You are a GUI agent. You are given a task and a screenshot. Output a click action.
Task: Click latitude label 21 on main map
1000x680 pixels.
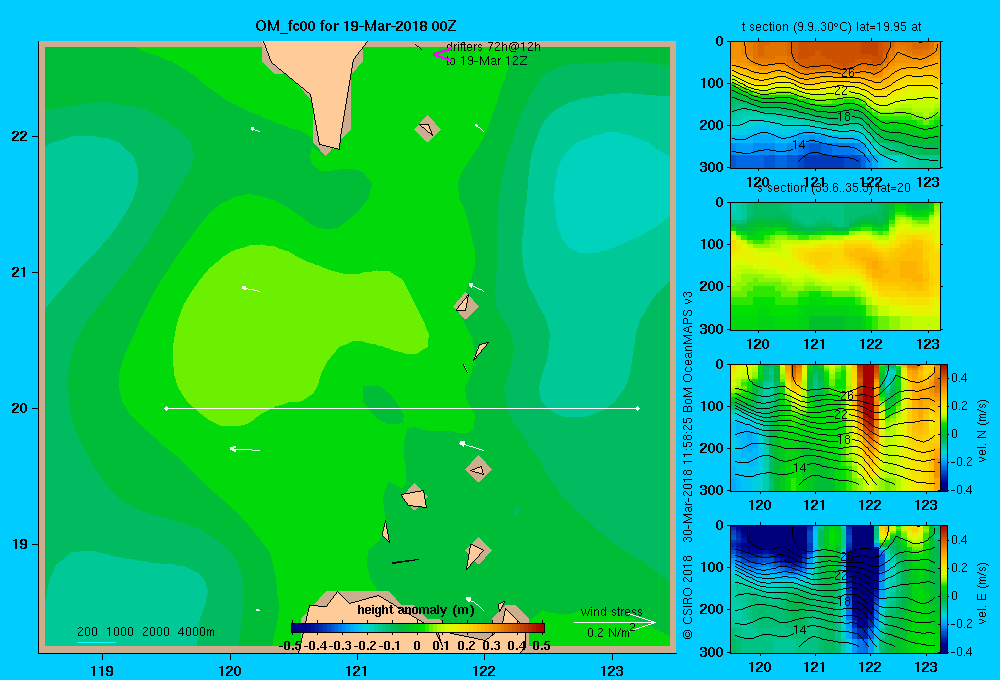(x=20, y=272)
